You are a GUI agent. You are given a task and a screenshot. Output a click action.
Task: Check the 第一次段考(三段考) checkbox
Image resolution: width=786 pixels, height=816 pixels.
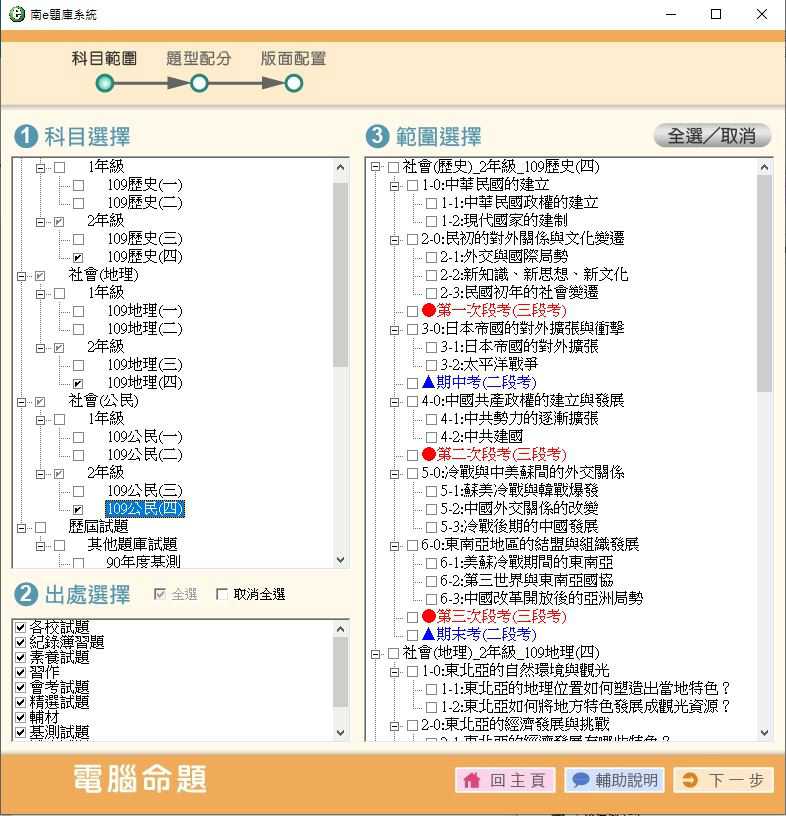[412, 311]
